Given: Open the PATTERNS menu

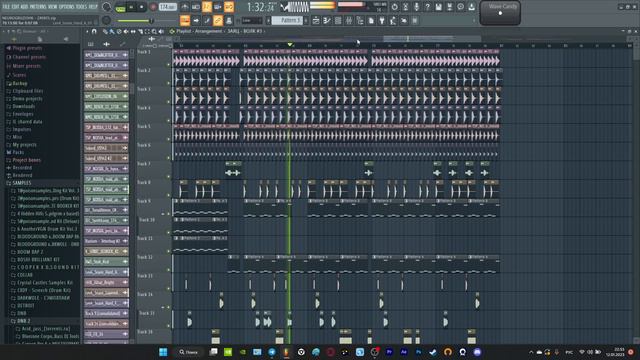Looking at the screenshot, I should pyautogui.click(x=38, y=7).
